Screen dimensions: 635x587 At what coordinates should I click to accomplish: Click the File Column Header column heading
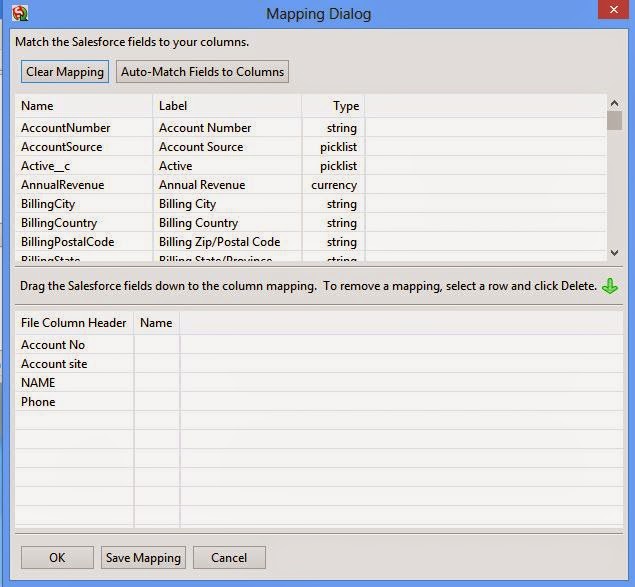click(x=74, y=323)
